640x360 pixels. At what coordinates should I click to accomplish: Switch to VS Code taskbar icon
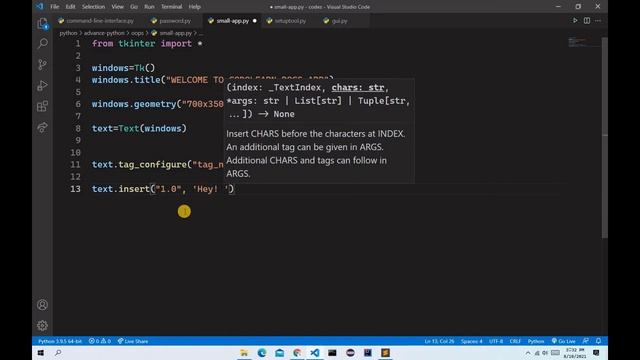(x=315, y=353)
